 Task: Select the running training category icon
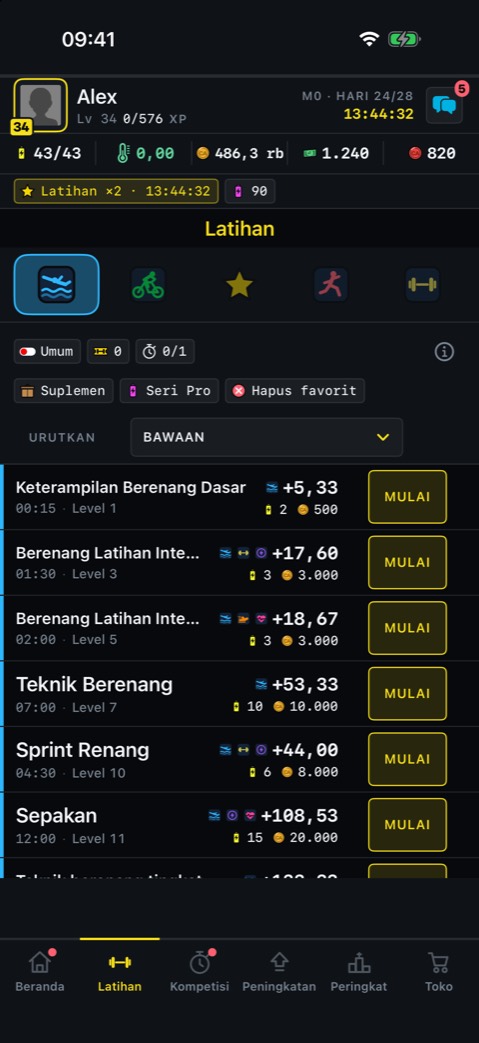[x=331, y=285]
